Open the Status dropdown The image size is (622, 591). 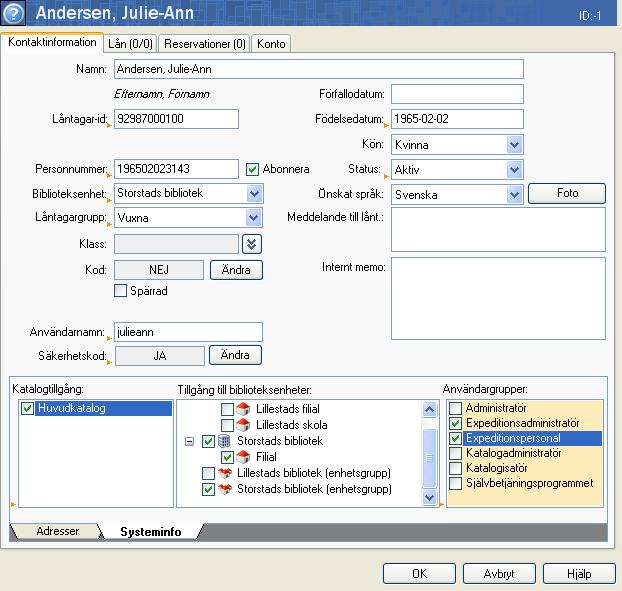click(x=514, y=170)
